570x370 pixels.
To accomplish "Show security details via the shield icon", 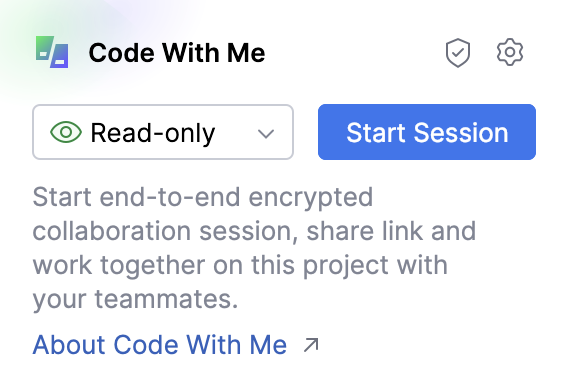I will tap(458, 53).
